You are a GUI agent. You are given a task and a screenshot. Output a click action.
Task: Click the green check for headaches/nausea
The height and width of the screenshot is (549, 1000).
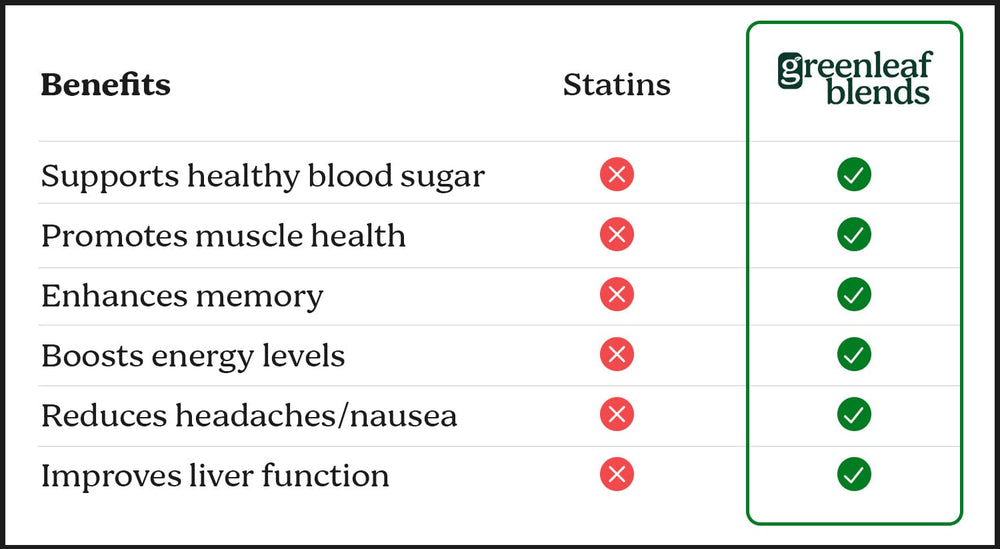pyautogui.click(x=854, y=414)
